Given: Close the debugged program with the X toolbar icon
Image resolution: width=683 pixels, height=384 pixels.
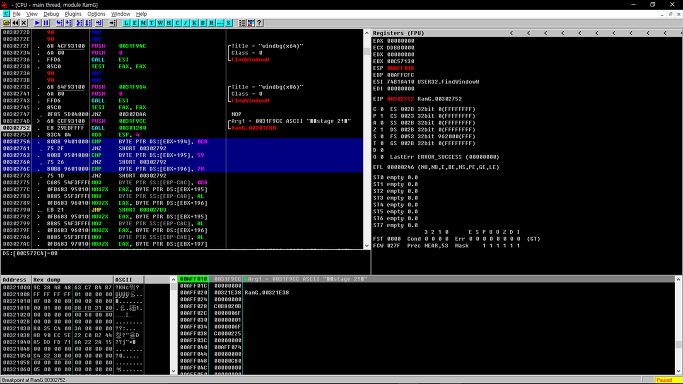Looking at the screenshot, I should (x=24, y=23).
